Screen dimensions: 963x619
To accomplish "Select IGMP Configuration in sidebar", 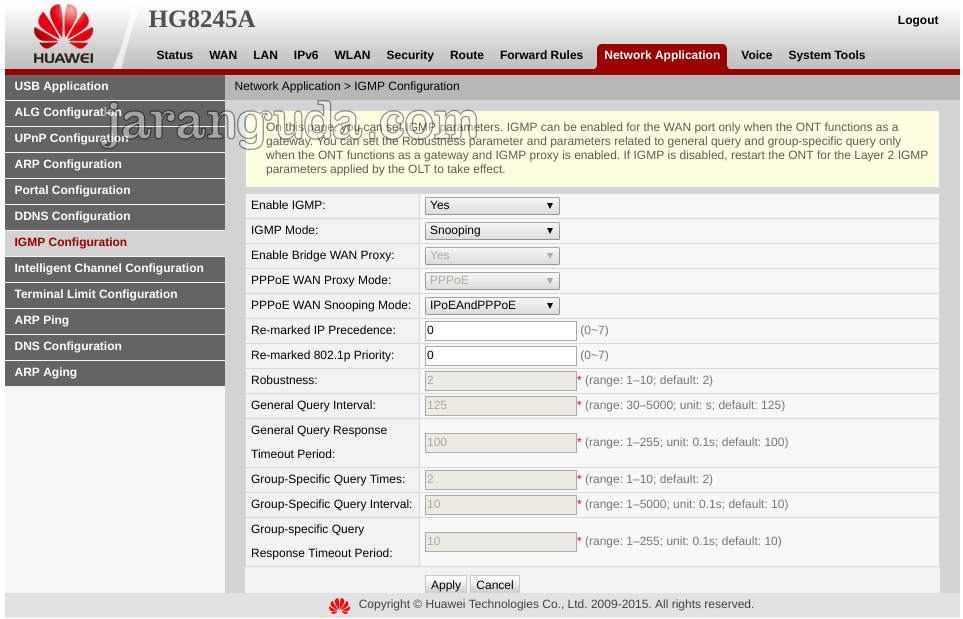I will click(x=115, y=243).
